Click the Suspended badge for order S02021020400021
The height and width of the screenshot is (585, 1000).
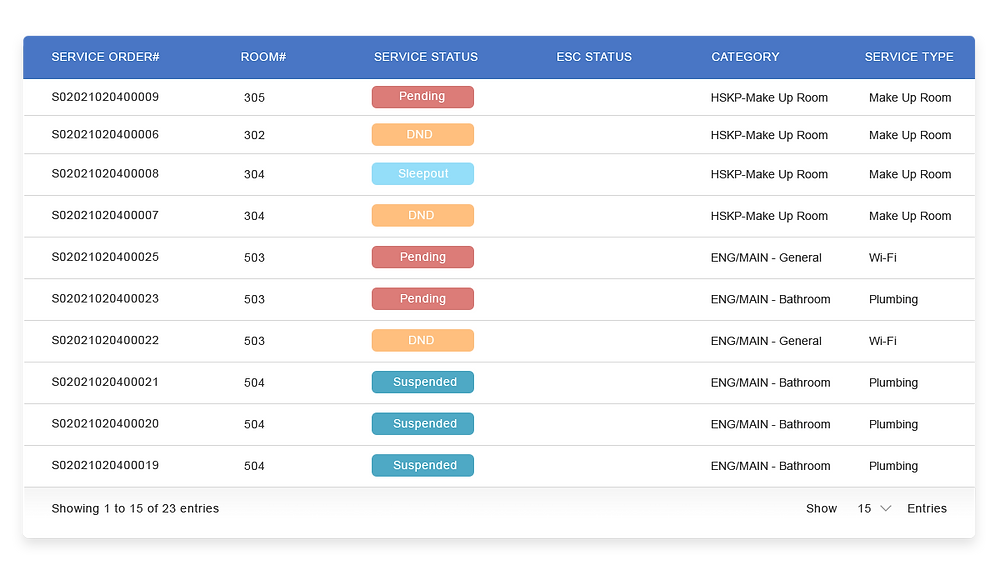tap(422, 382)
